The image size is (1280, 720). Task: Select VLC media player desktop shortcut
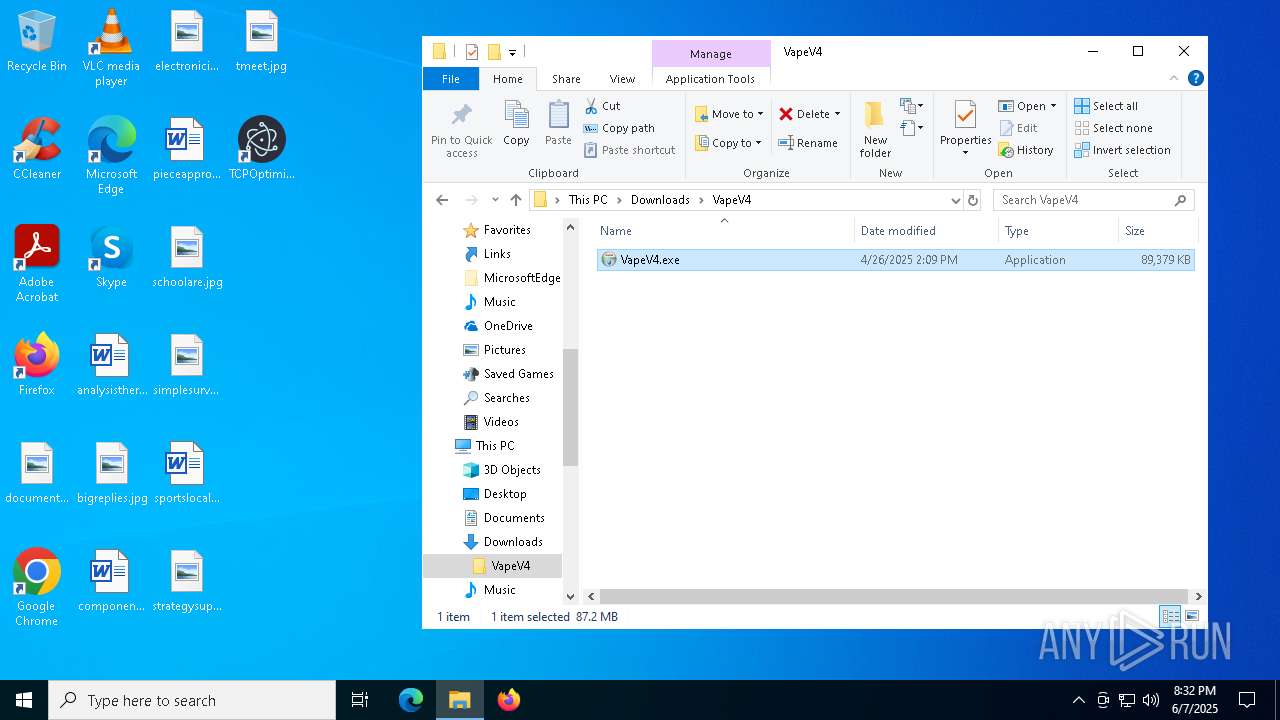[x=111, y=48]
